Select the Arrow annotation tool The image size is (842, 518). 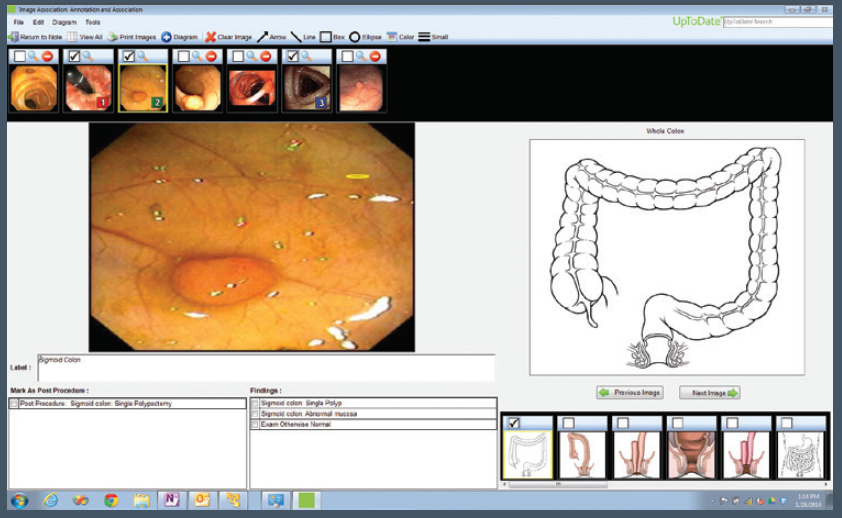pos(271,37)
